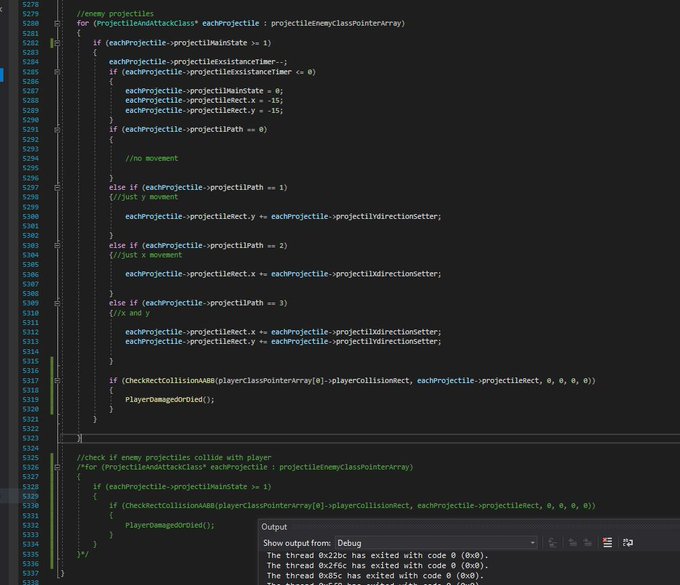Collapse the for loop at line 5280

[57, 23]
